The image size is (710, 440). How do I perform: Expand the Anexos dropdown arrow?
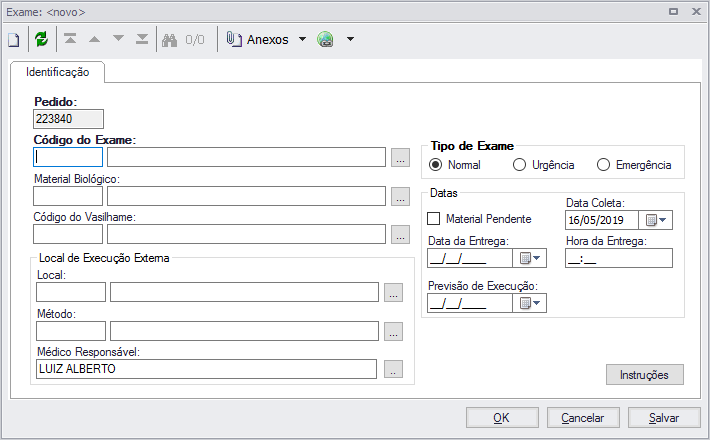(303, 40)
